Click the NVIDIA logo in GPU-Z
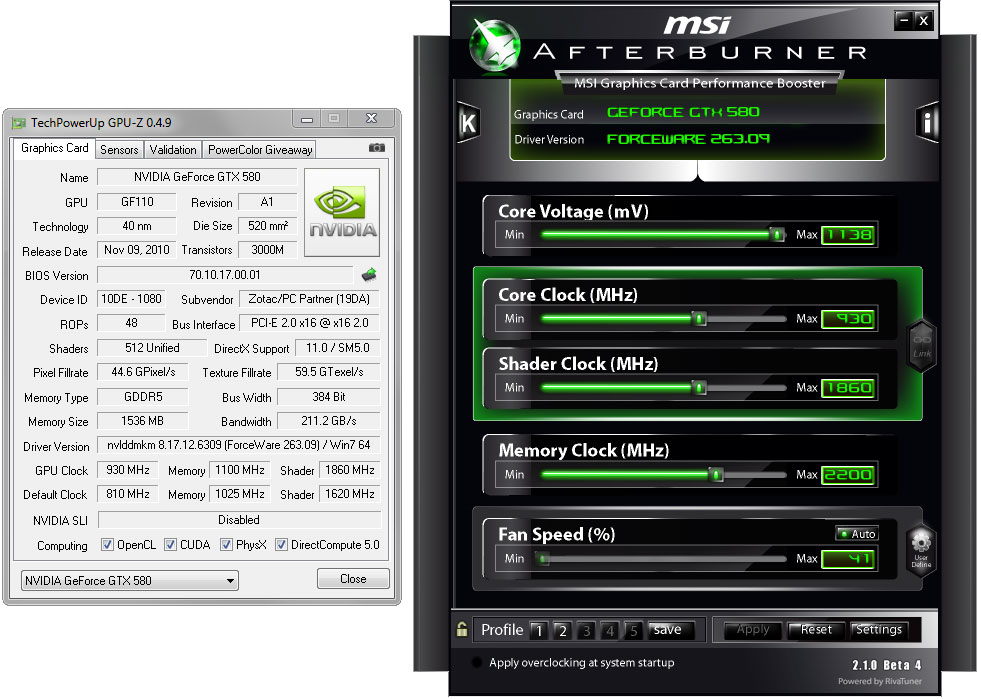 click(x=342, y=213)
